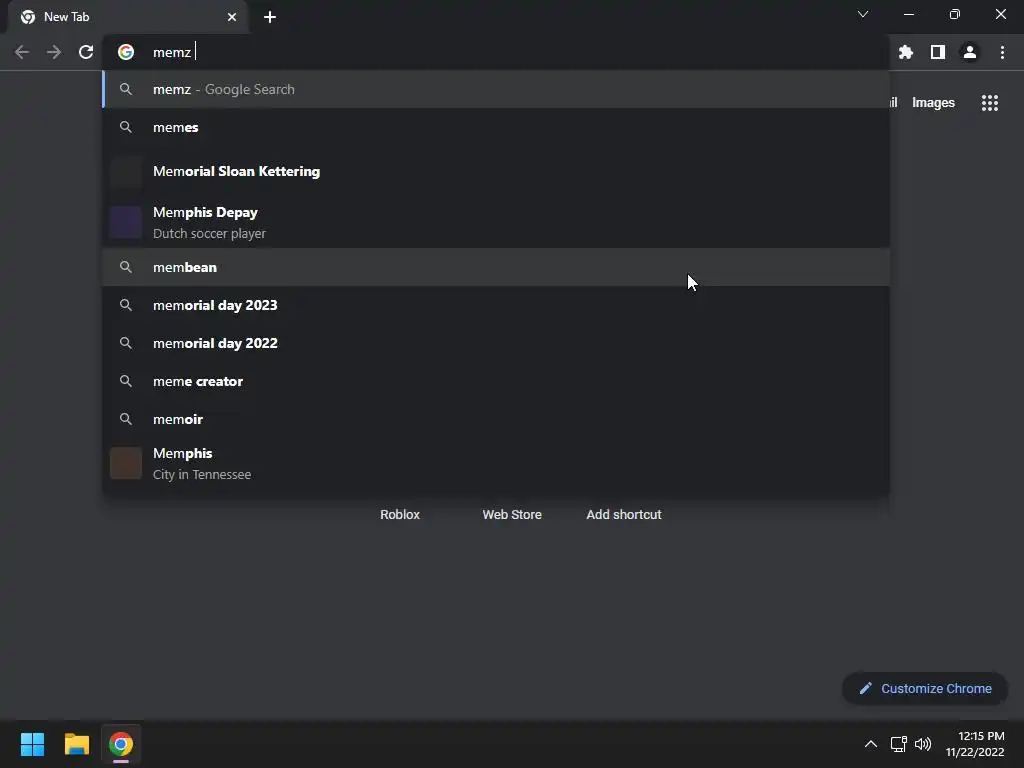This screenshot has width=1024, height=768.
Task: Select the New Tab tab
Action: [x=128, y=17]
